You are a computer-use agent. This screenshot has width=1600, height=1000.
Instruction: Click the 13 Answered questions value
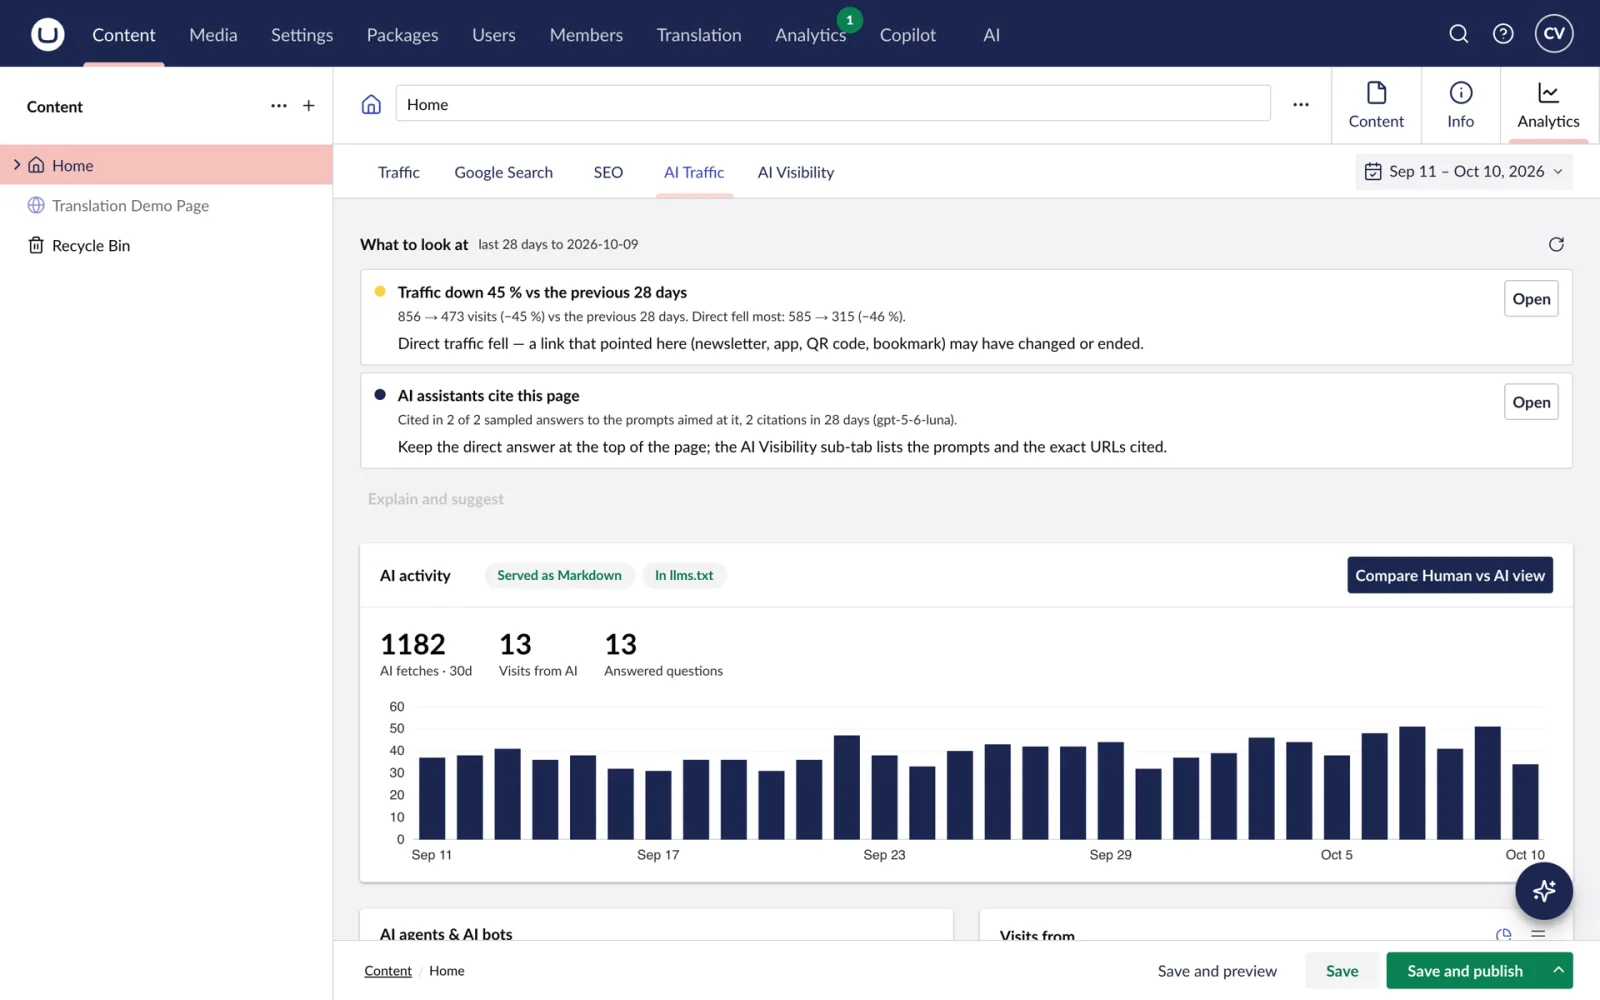pos(620,644)
